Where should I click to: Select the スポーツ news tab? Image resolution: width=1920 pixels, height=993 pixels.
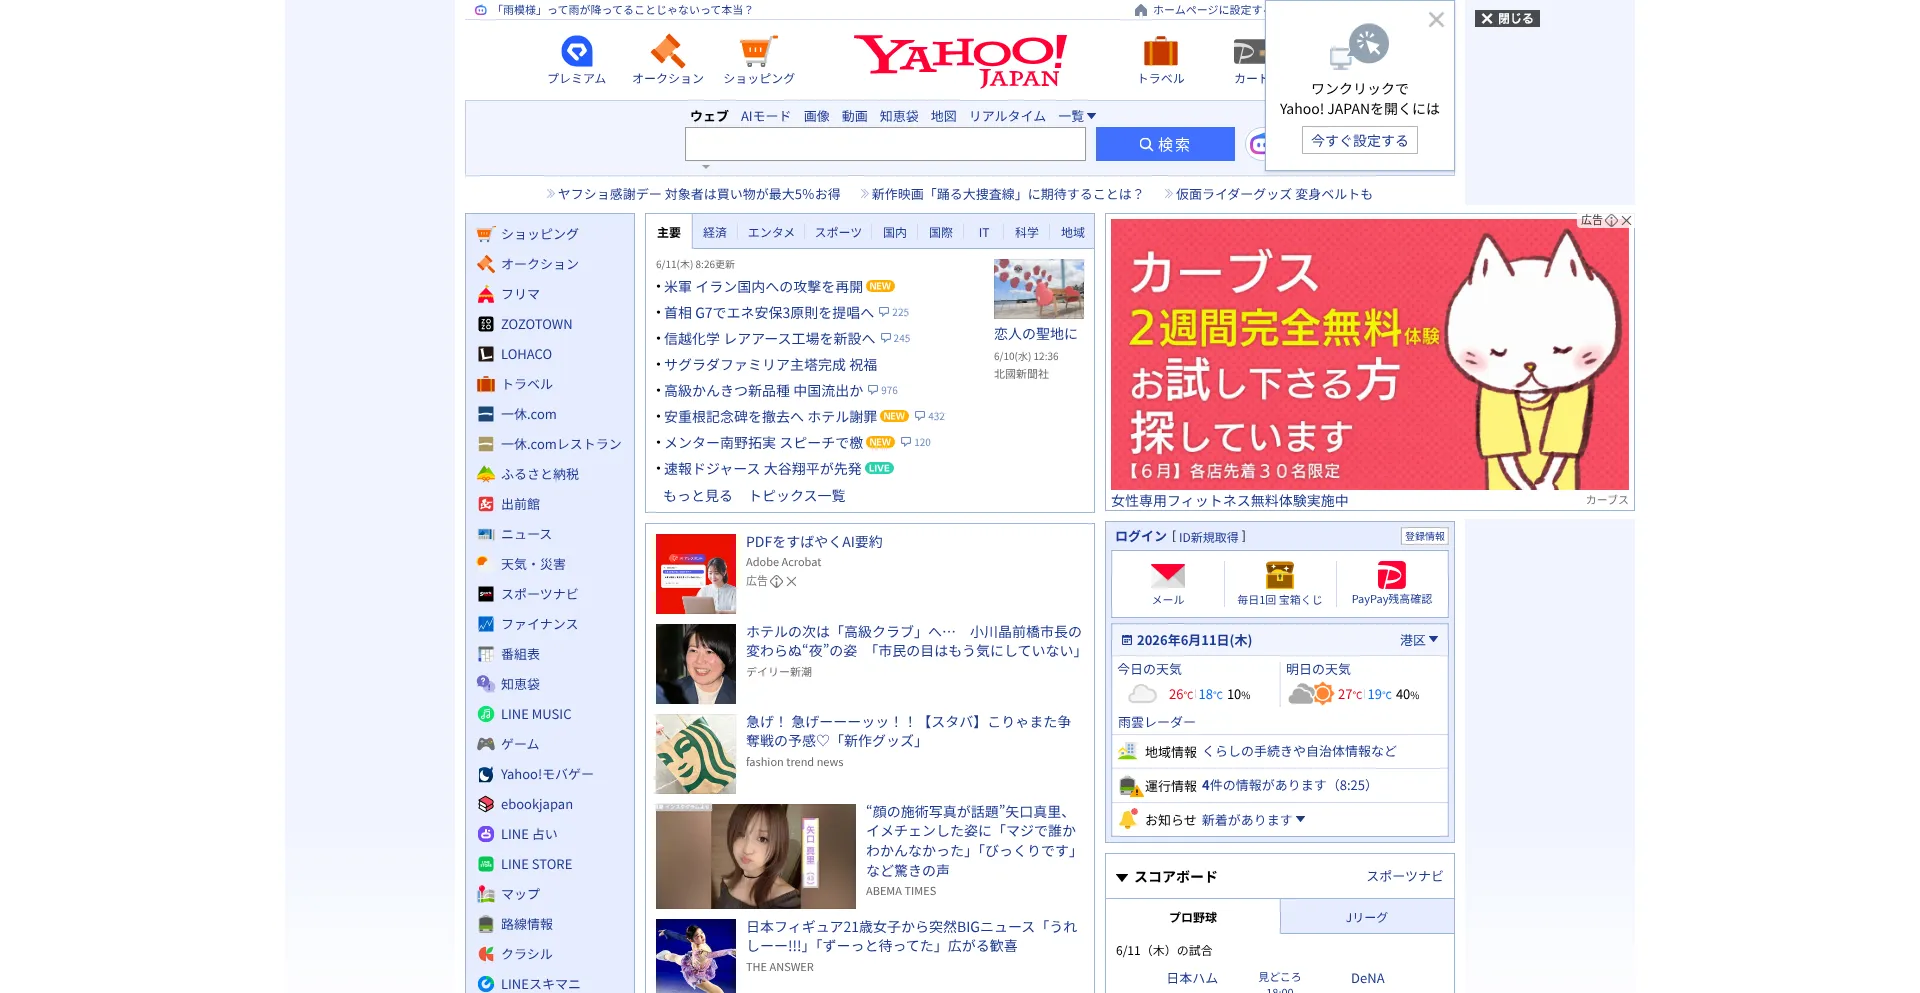[838, 233]
